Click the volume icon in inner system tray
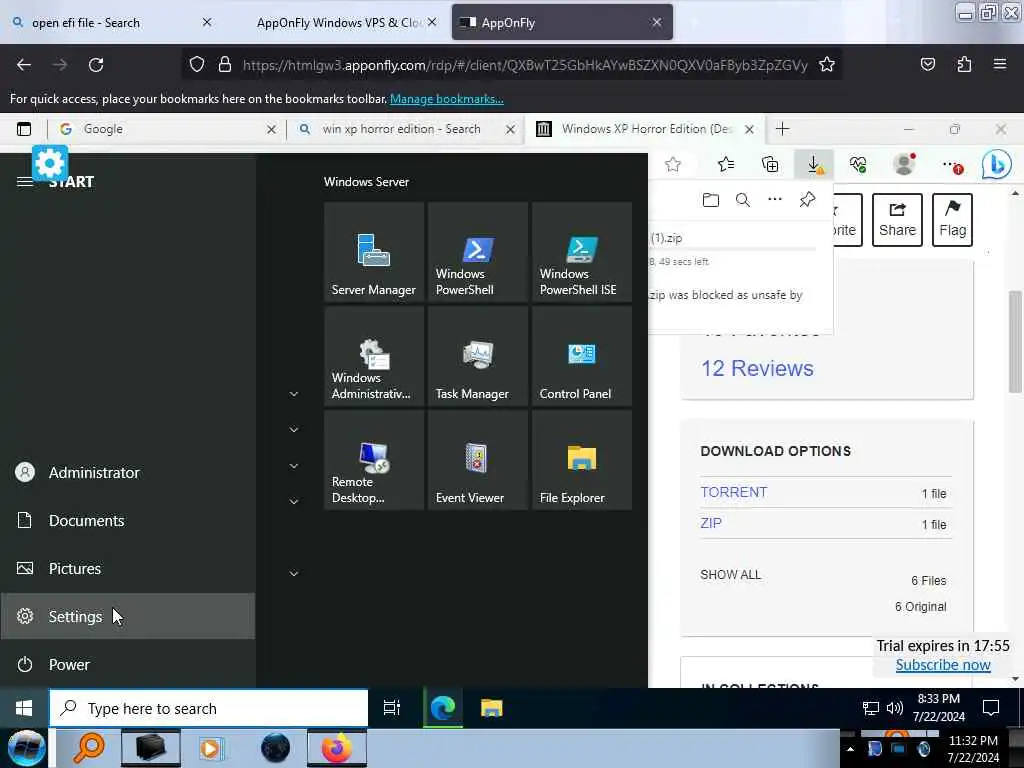The image size is (1024, 768). point(895,708)
